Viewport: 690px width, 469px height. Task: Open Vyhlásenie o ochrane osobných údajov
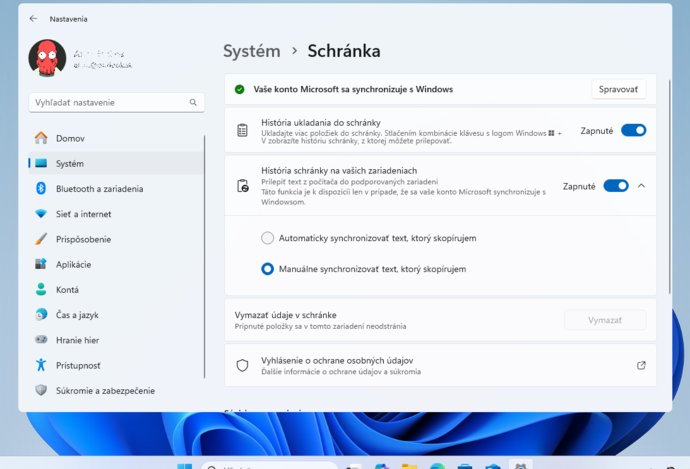click(440, 365)
